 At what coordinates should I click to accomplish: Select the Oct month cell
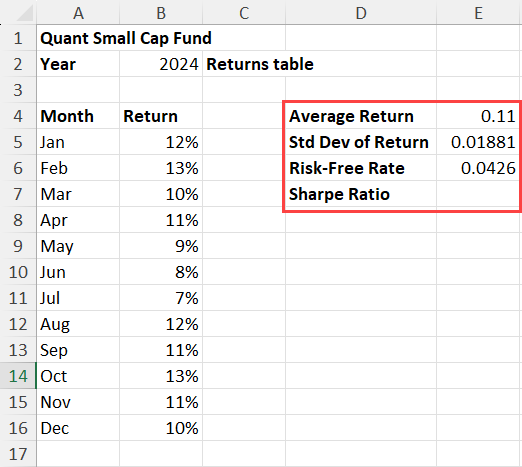(x=78, y=376)
